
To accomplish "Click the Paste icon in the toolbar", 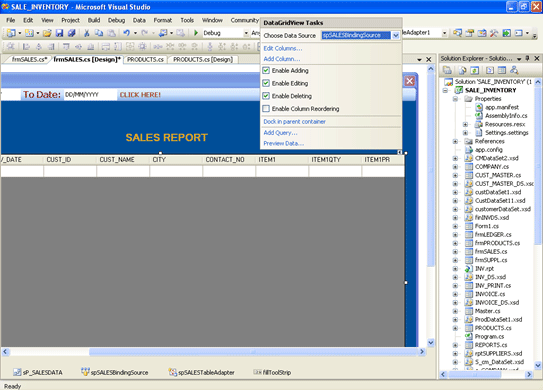I will tap(111, 33).
